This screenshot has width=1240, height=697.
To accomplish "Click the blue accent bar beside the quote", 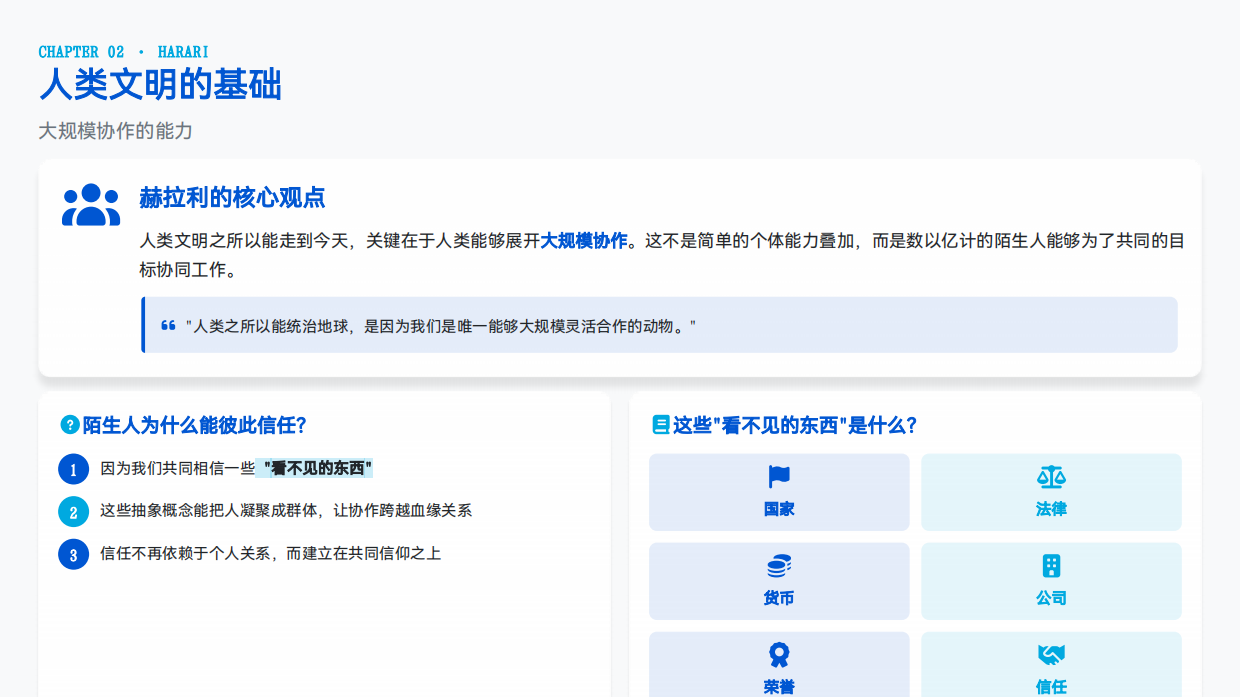I will [142, 323].
